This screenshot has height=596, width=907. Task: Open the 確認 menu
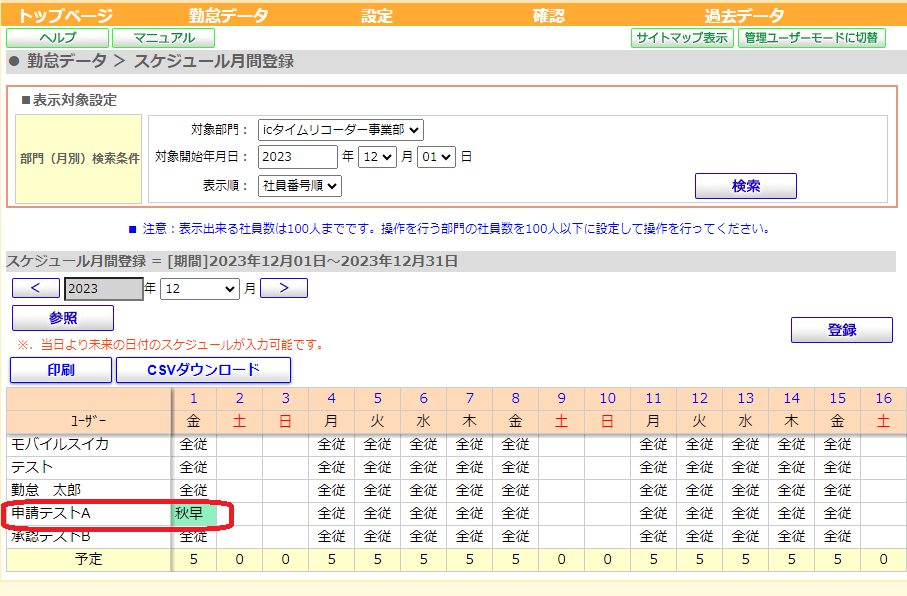click(548, 15)
